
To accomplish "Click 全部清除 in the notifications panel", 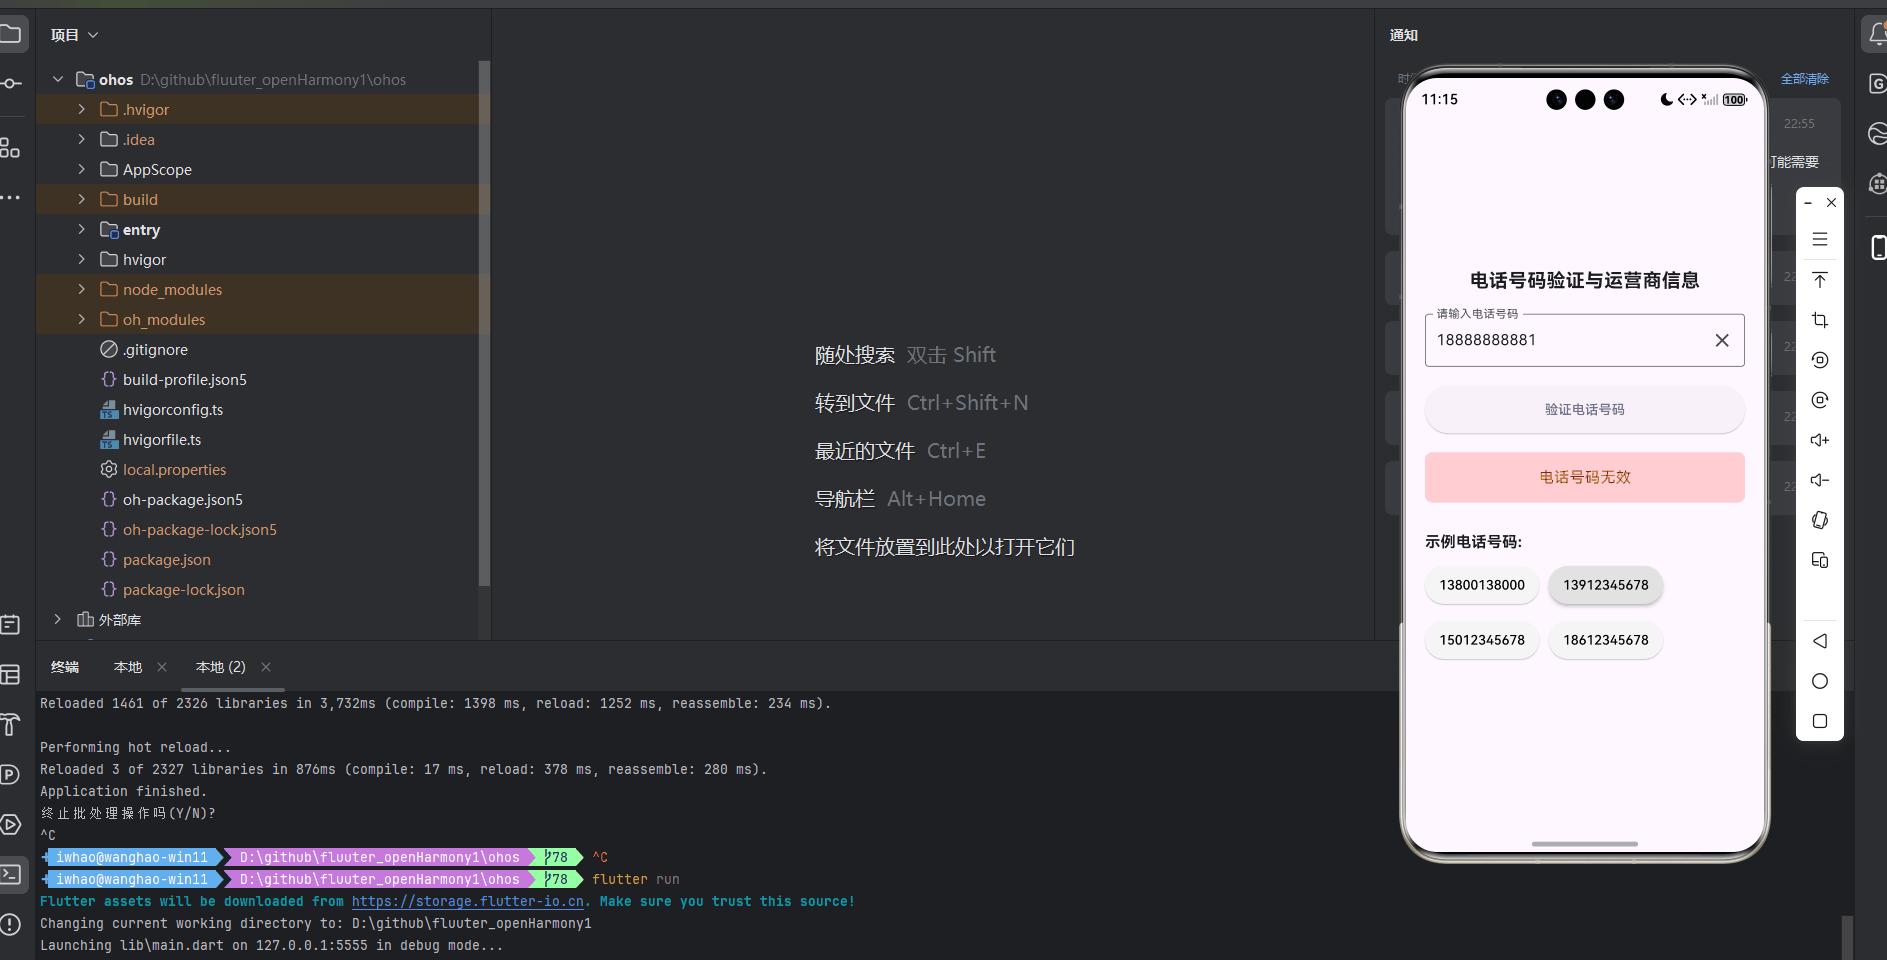I will 1805,79.
